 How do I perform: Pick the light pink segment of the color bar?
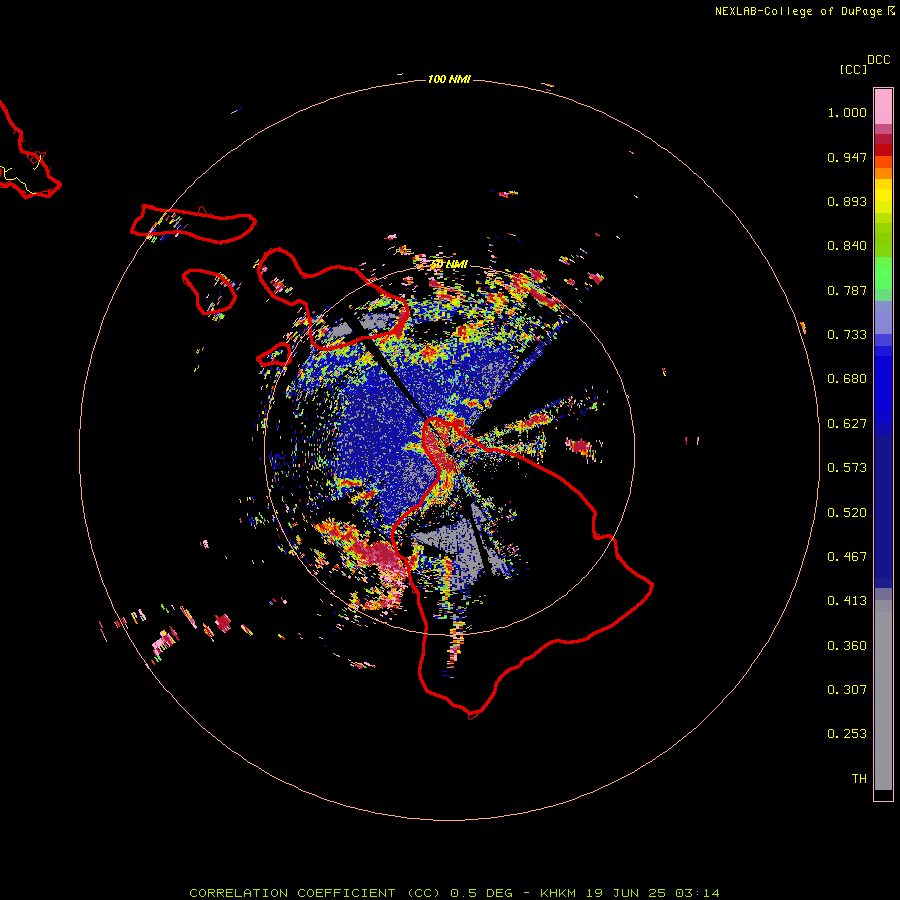pos(883,107)
